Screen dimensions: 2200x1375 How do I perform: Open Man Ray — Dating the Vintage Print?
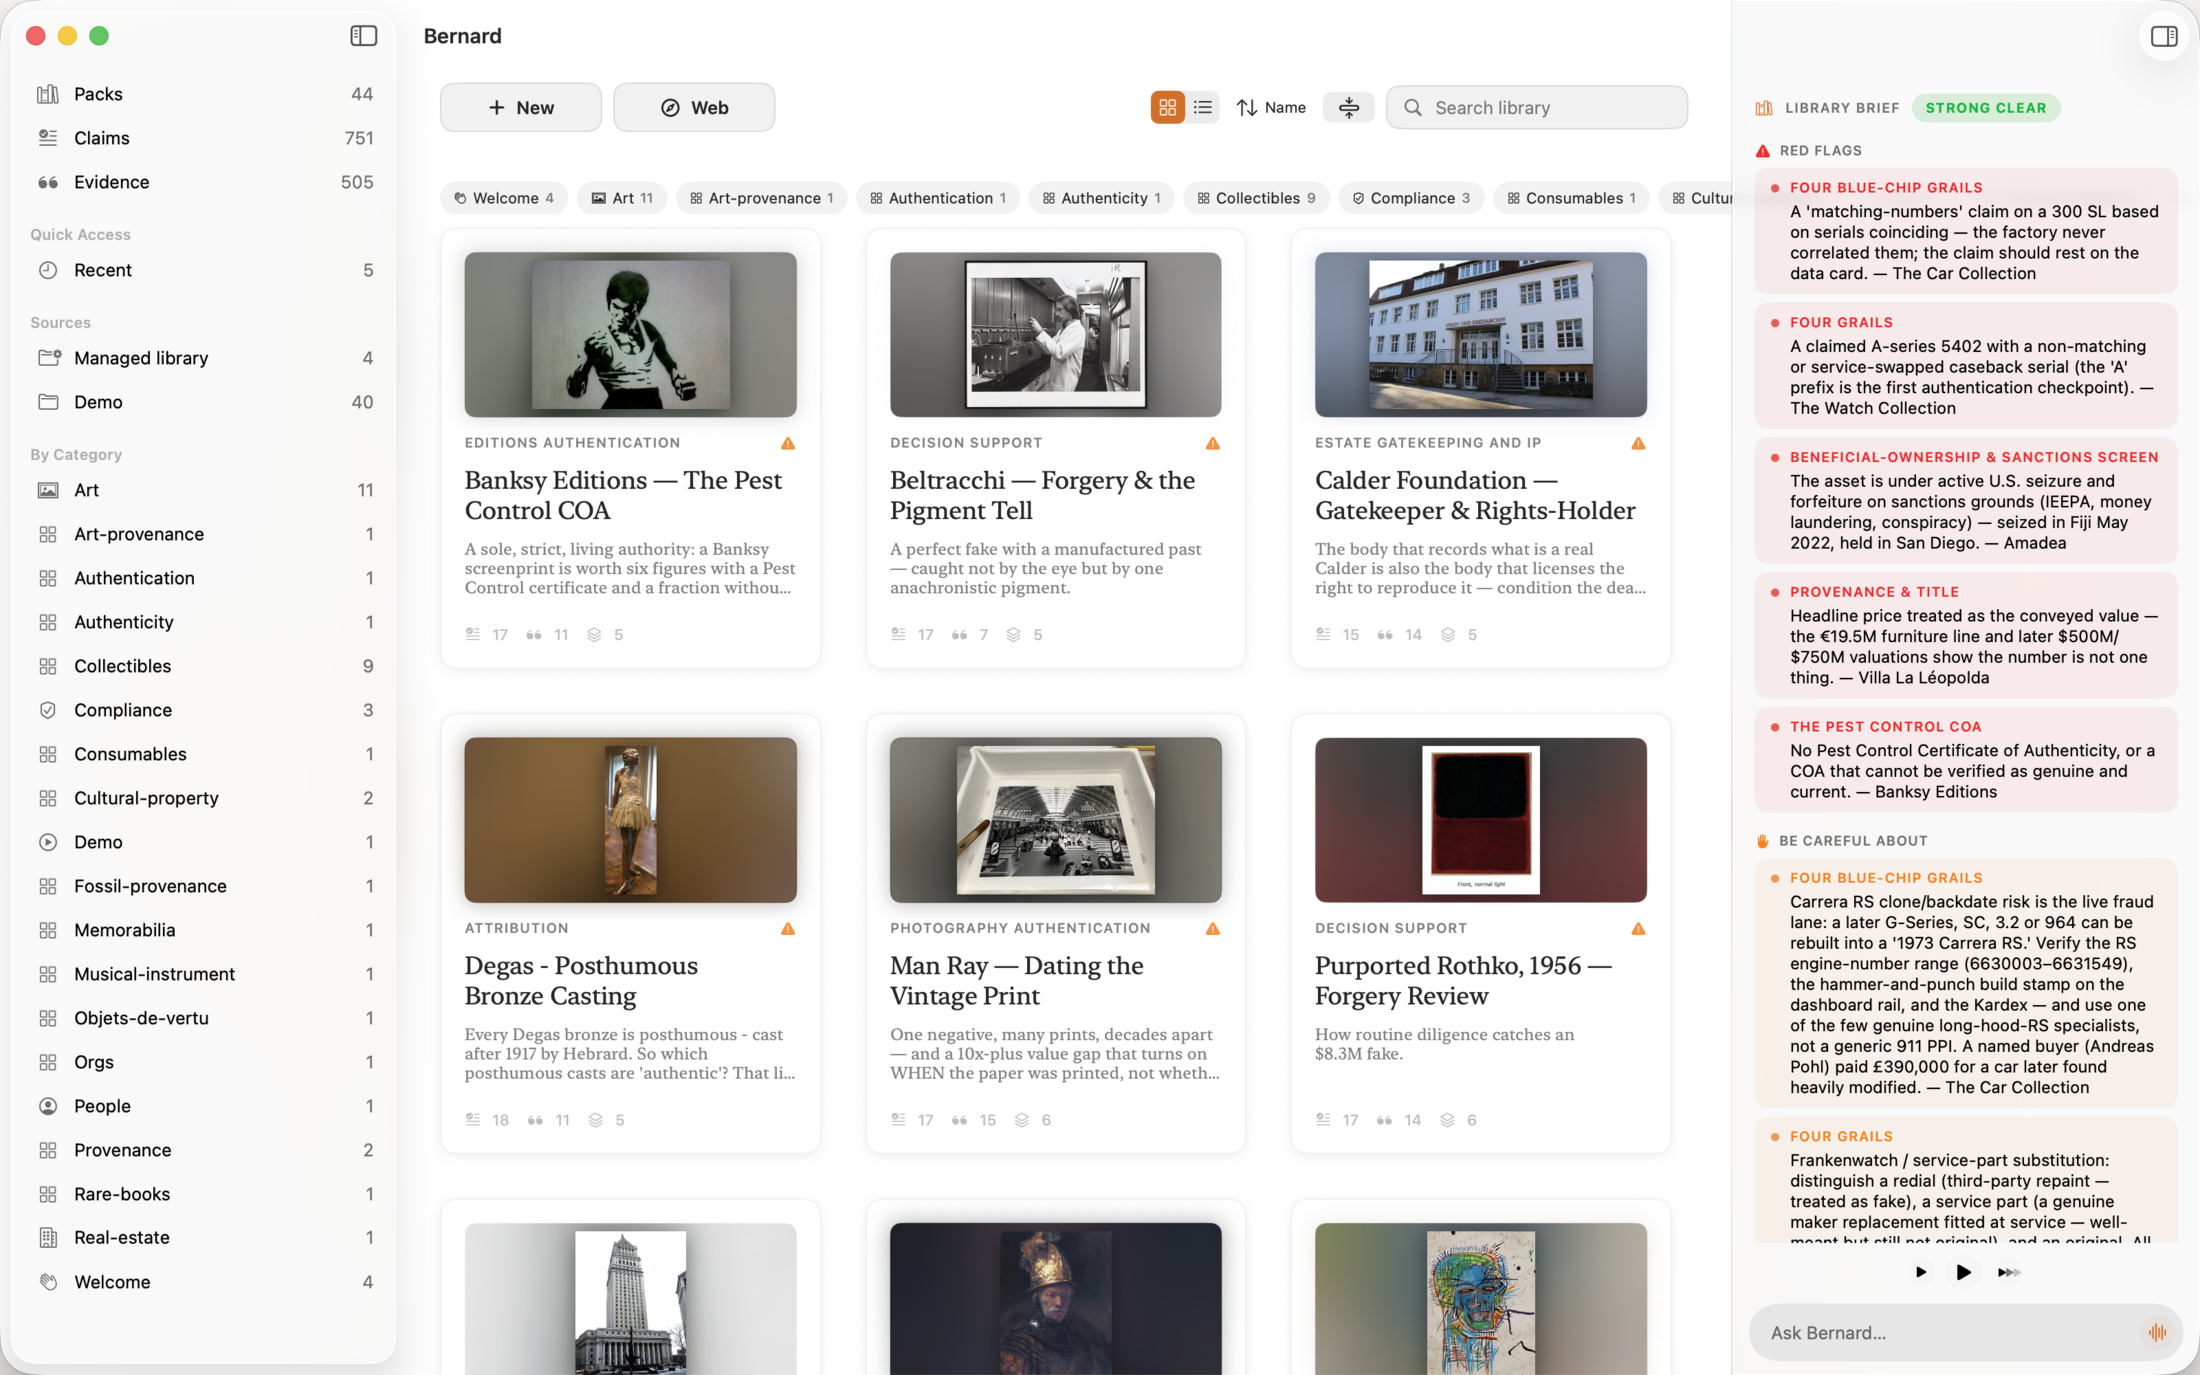[x=1017, y=981]
